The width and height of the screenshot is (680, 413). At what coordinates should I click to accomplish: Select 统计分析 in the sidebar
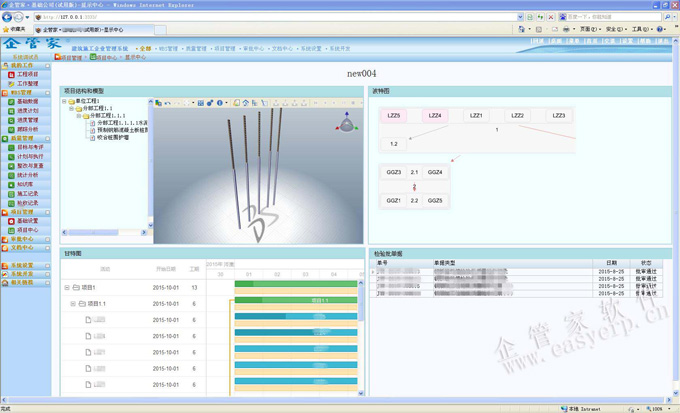pos(28,175)
